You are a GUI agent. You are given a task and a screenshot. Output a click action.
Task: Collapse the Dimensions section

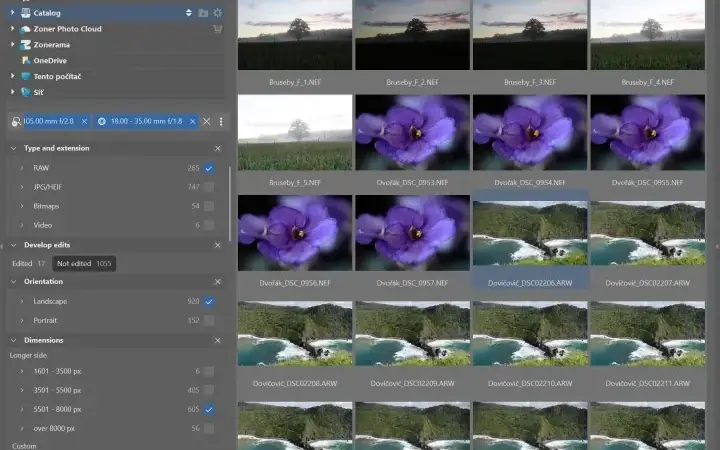click(13, 340)
